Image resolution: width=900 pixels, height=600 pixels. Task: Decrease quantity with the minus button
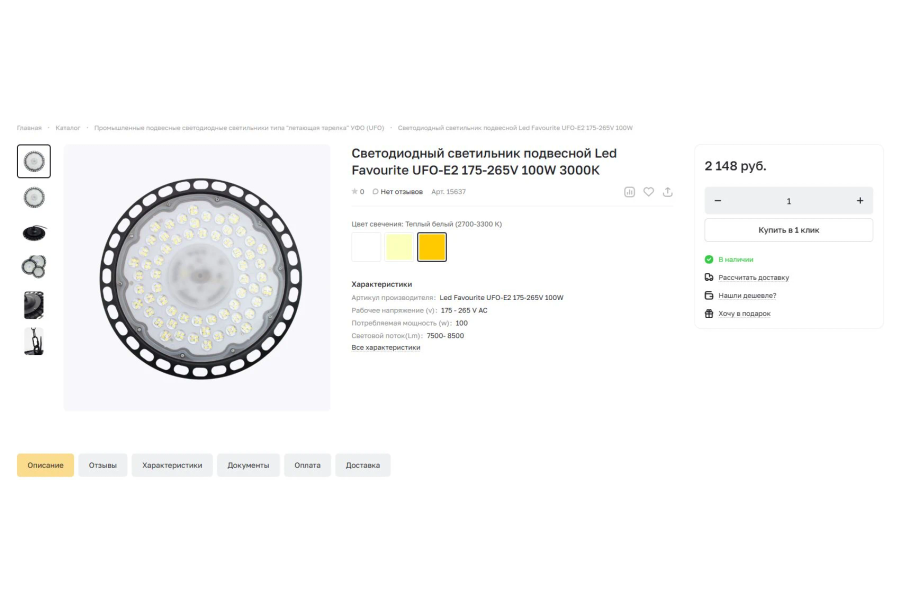[717, 201]
